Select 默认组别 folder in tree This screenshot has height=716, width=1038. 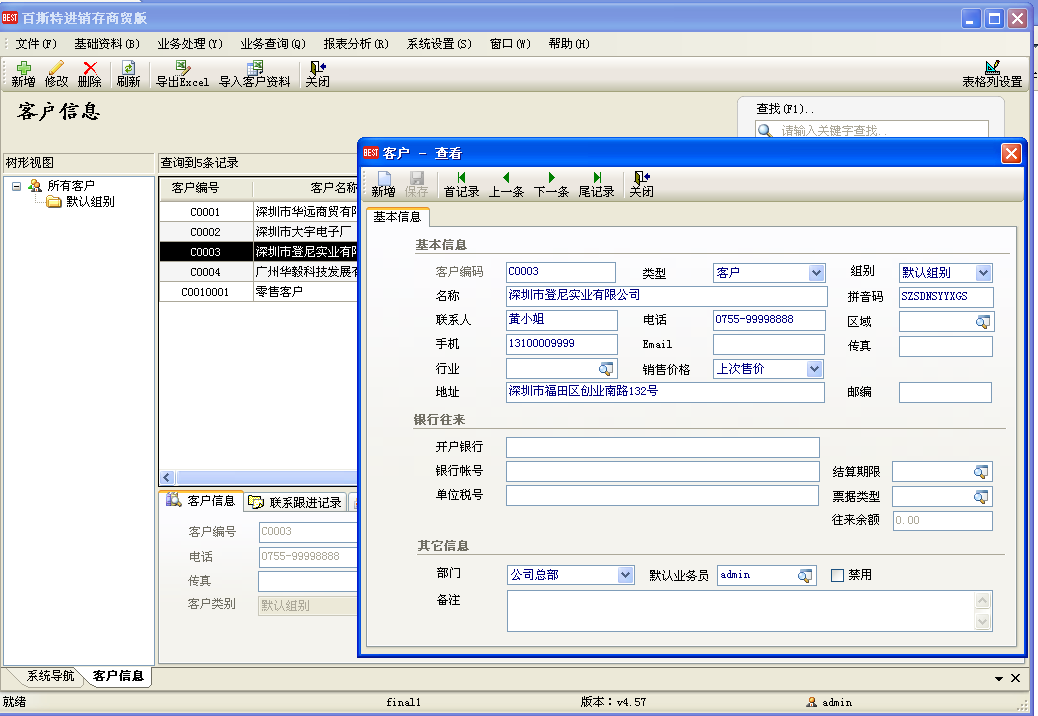tap(90, 202)
